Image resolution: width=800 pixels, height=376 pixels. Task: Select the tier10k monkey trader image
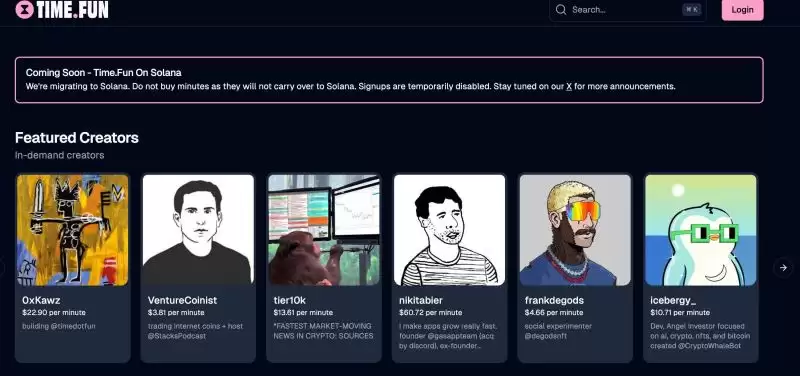click(x=324, y=230)
